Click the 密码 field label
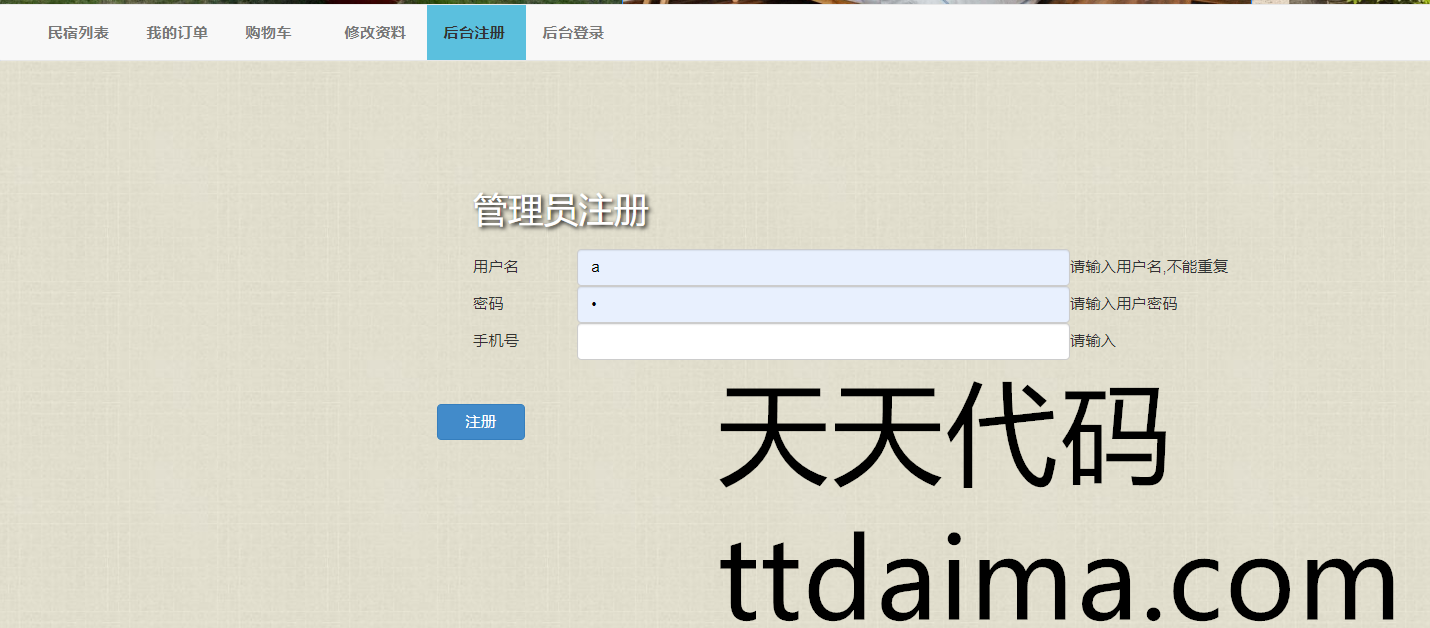Image resolution: width=1430 pixels, height=628 pixels. 488,304
